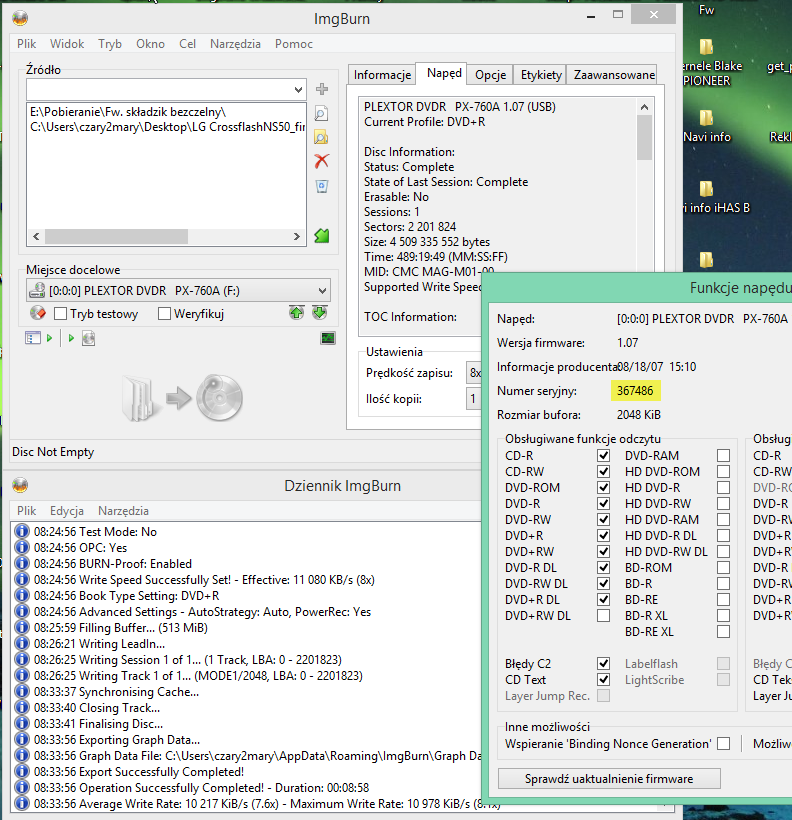The height and width of the screenshot is (820, 792).
Task: Switch to the Informacje tab
Action: coord(382,75)
